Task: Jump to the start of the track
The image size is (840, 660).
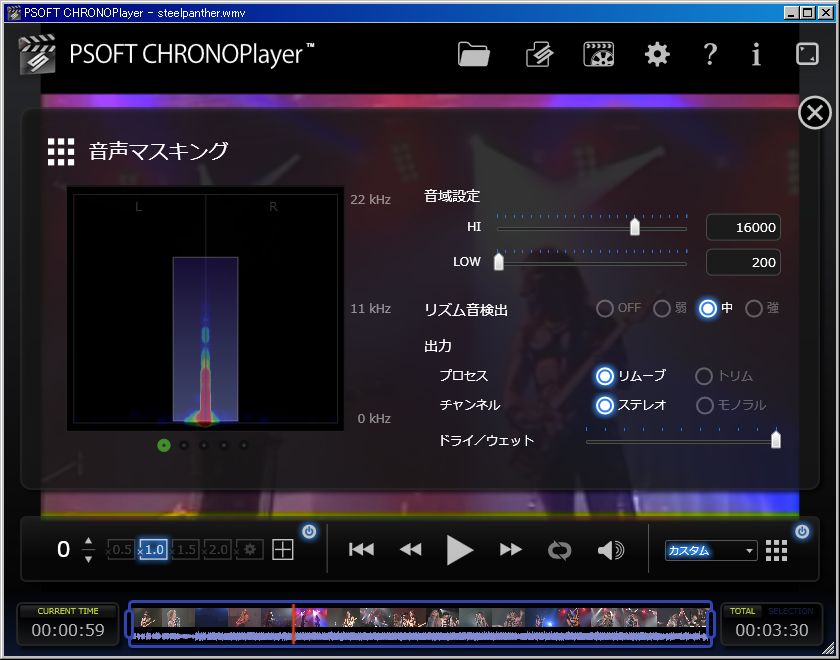Action: (362, 550)
